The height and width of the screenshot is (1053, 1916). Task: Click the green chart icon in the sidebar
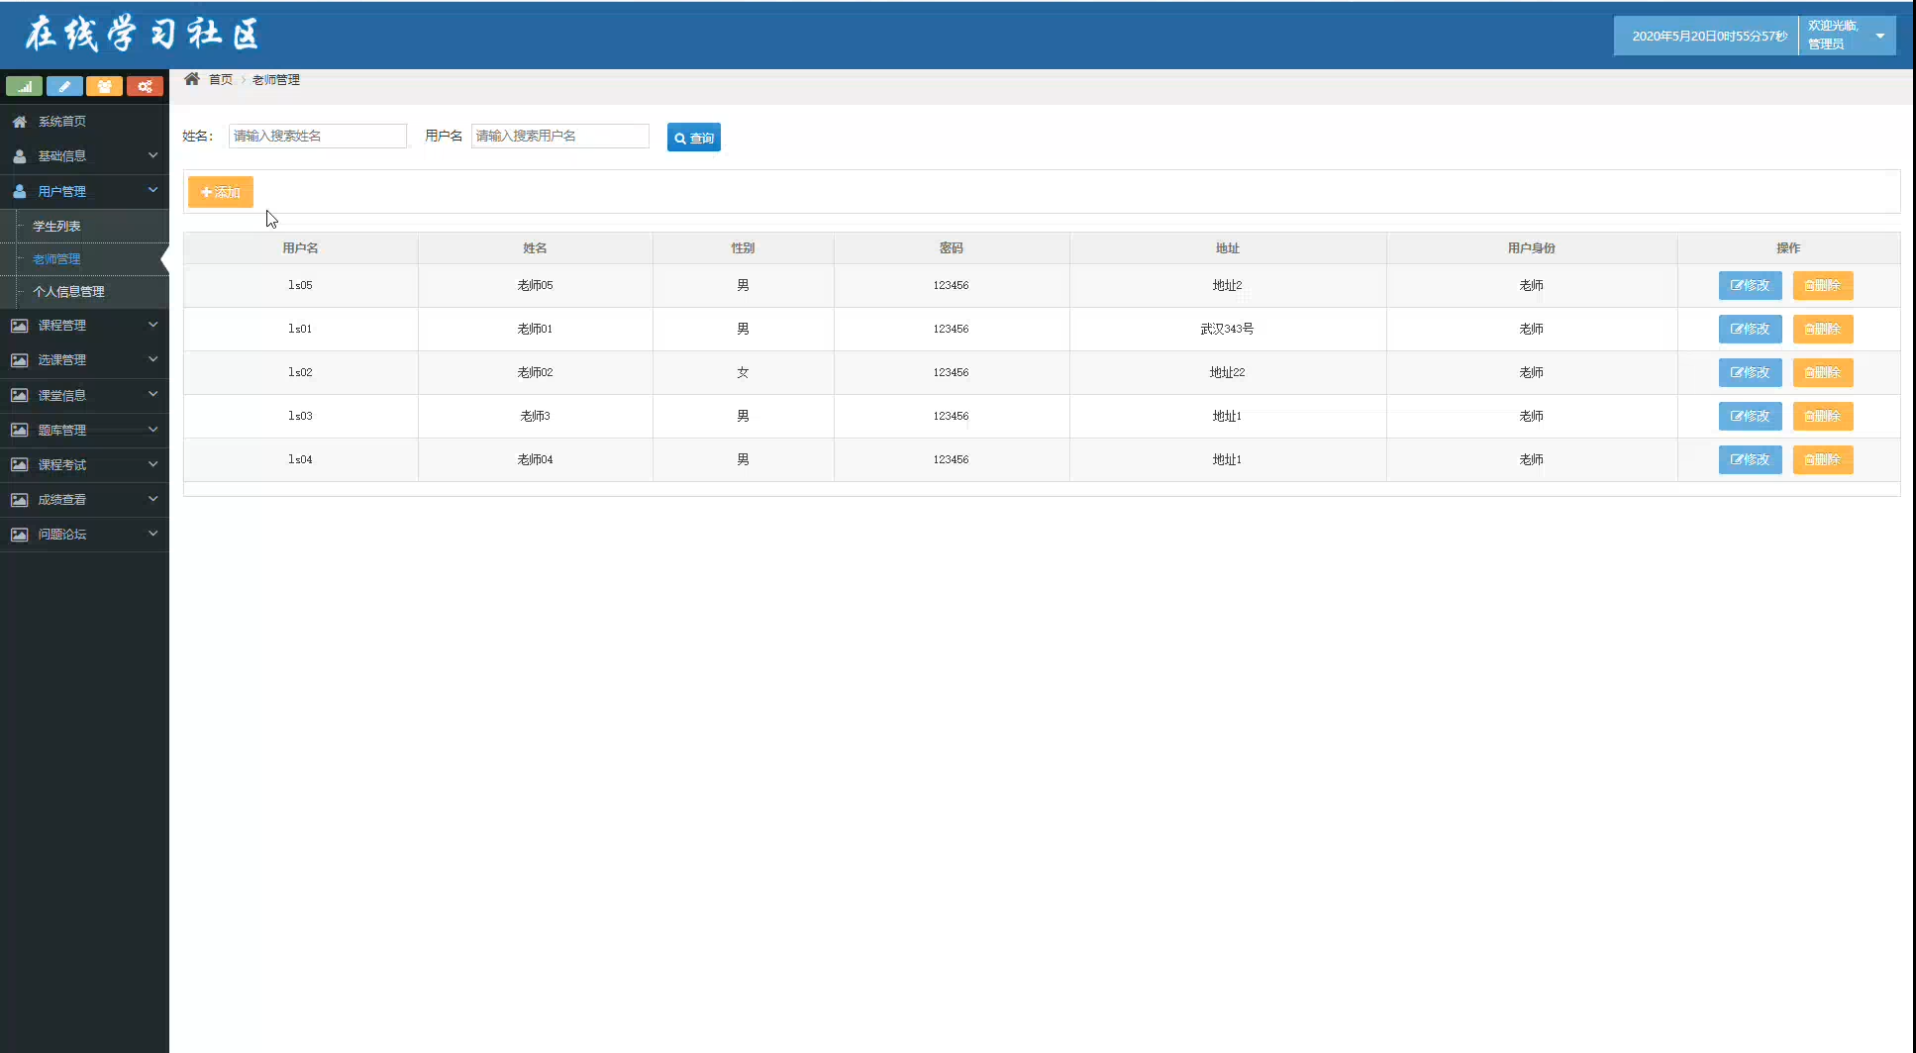tap(24, 87)
